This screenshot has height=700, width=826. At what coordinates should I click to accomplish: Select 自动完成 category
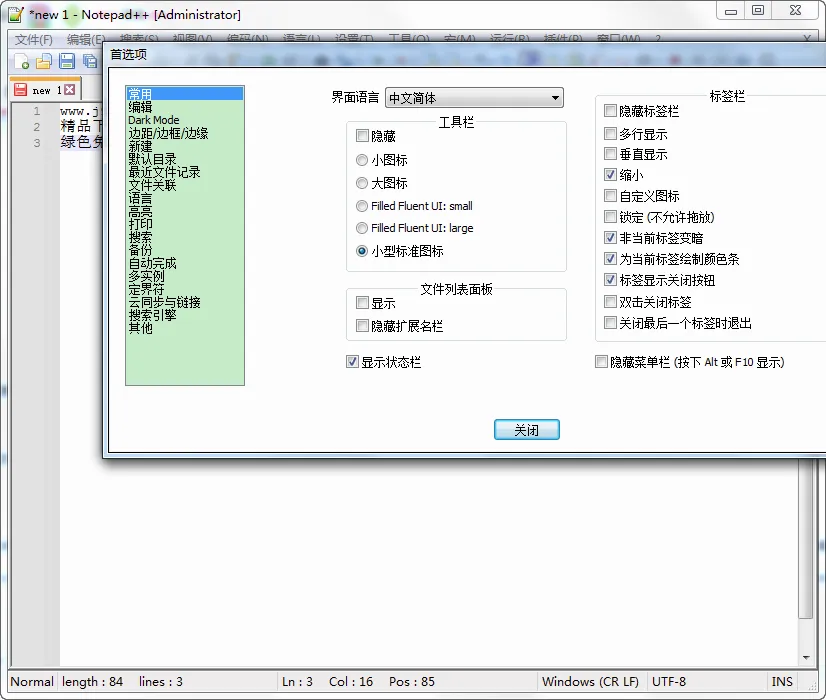(185, 263)
